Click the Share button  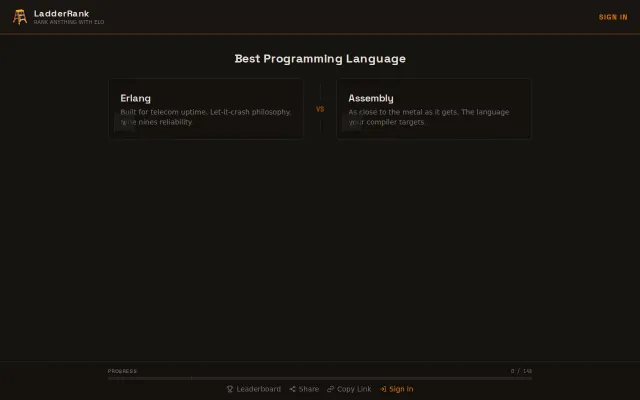click(304, 389)
